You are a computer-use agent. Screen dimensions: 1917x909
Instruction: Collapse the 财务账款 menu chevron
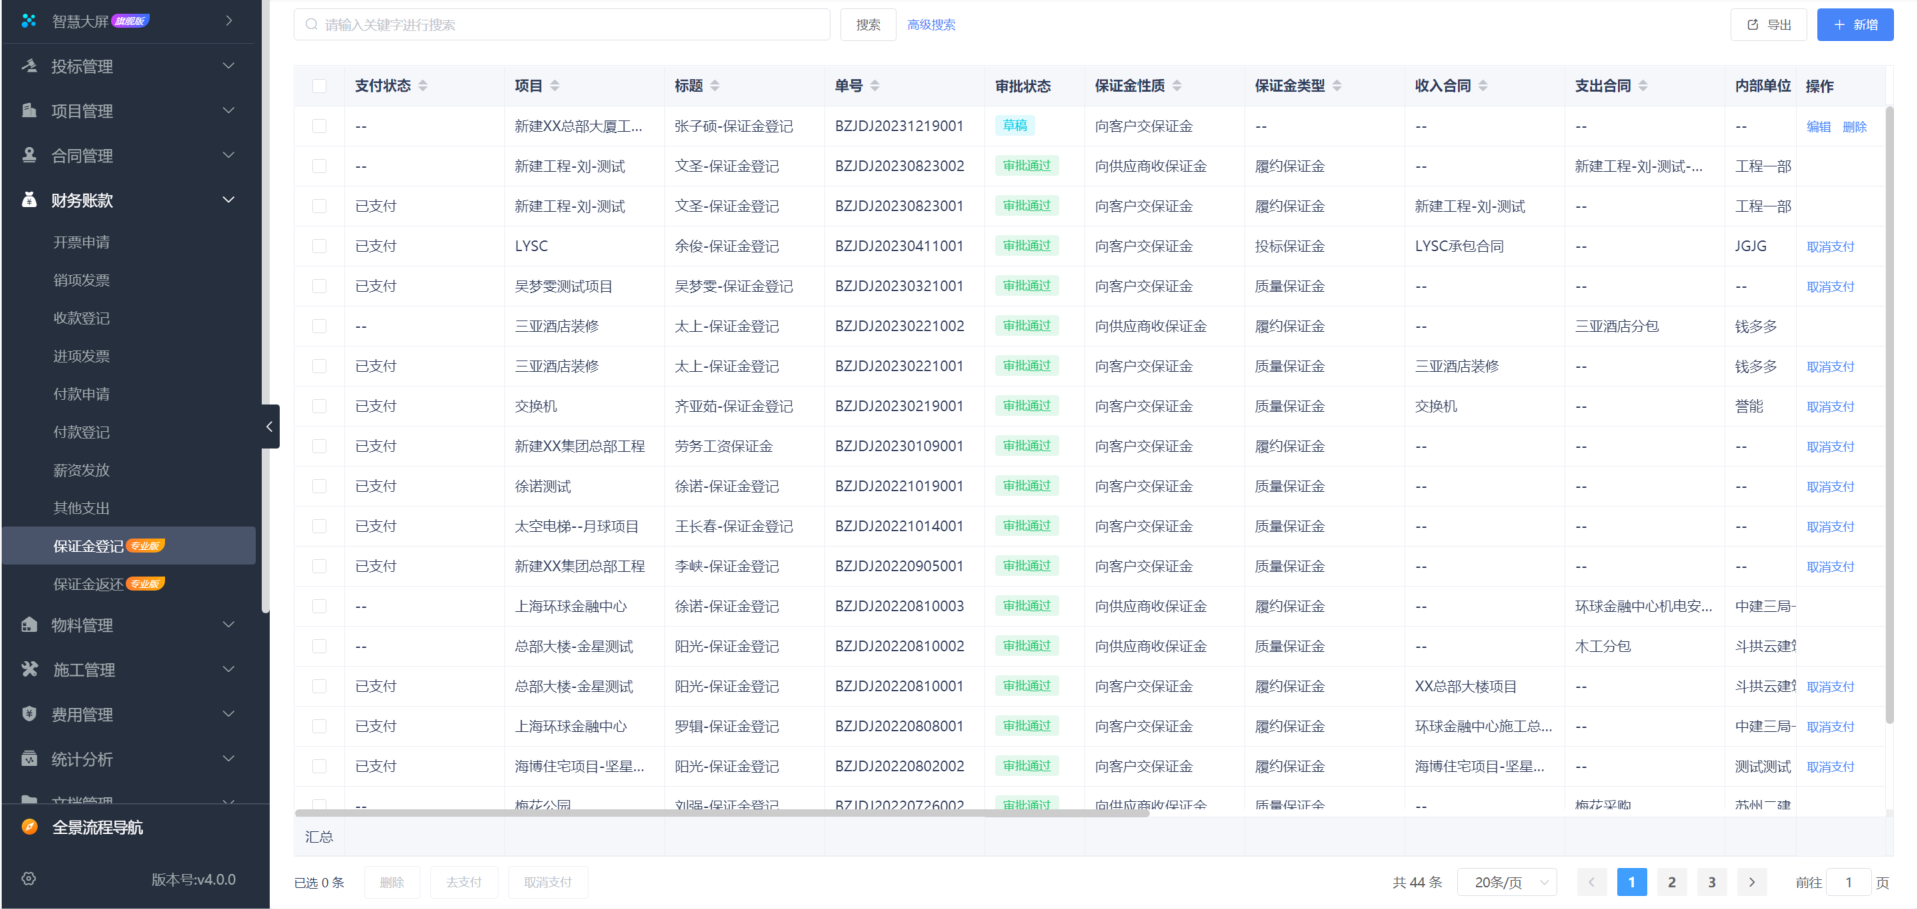(228, 199)
